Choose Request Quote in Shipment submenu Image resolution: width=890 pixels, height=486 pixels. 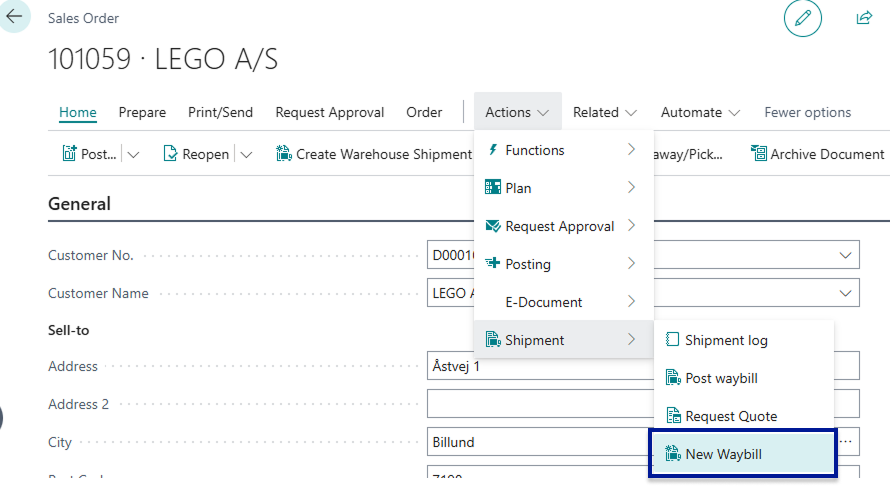730,416
